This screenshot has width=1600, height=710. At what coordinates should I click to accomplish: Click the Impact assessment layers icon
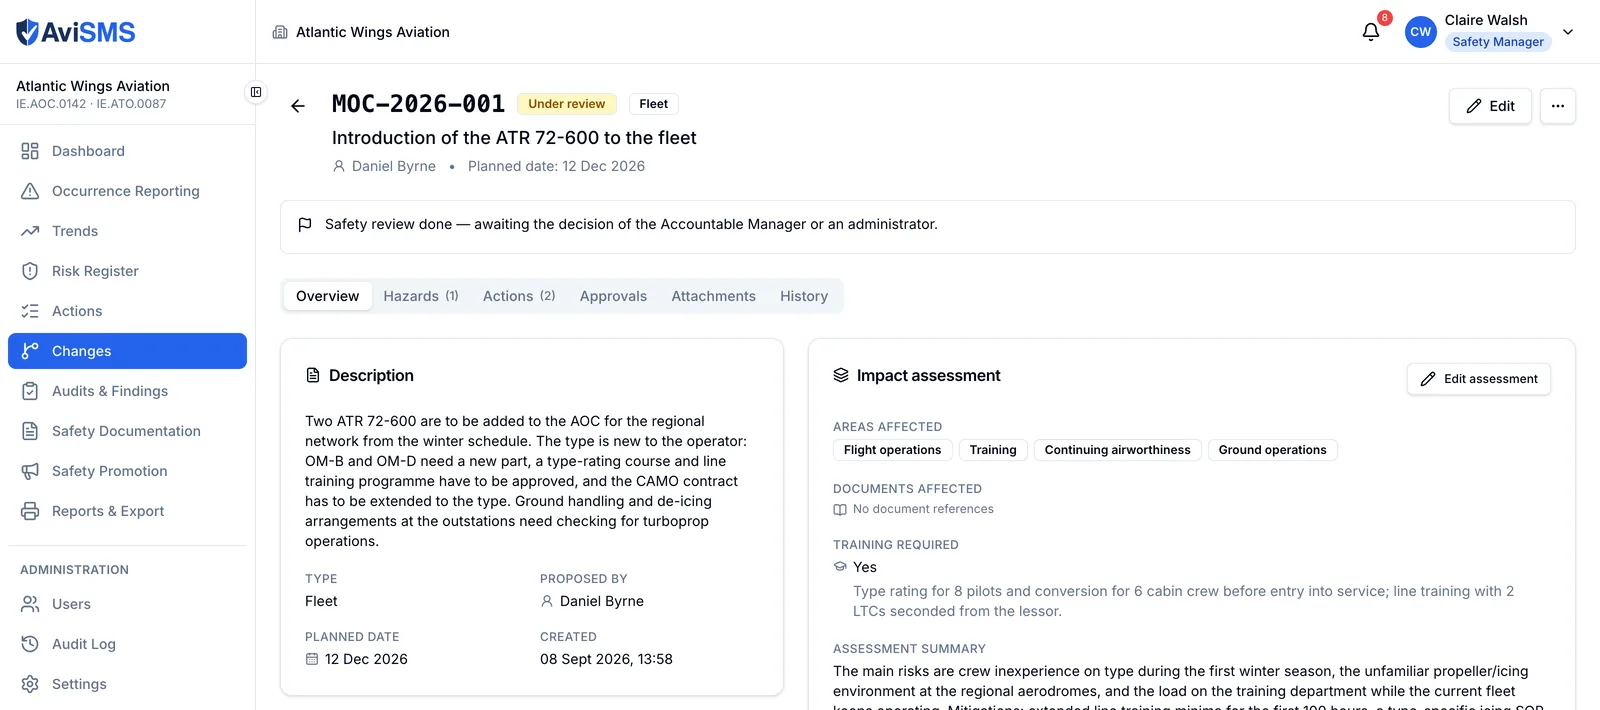[x=841, y=376]
